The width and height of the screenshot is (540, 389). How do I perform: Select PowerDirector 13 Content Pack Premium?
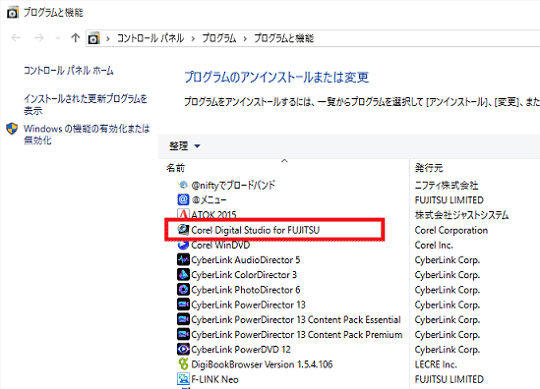[x=297, y=334]
